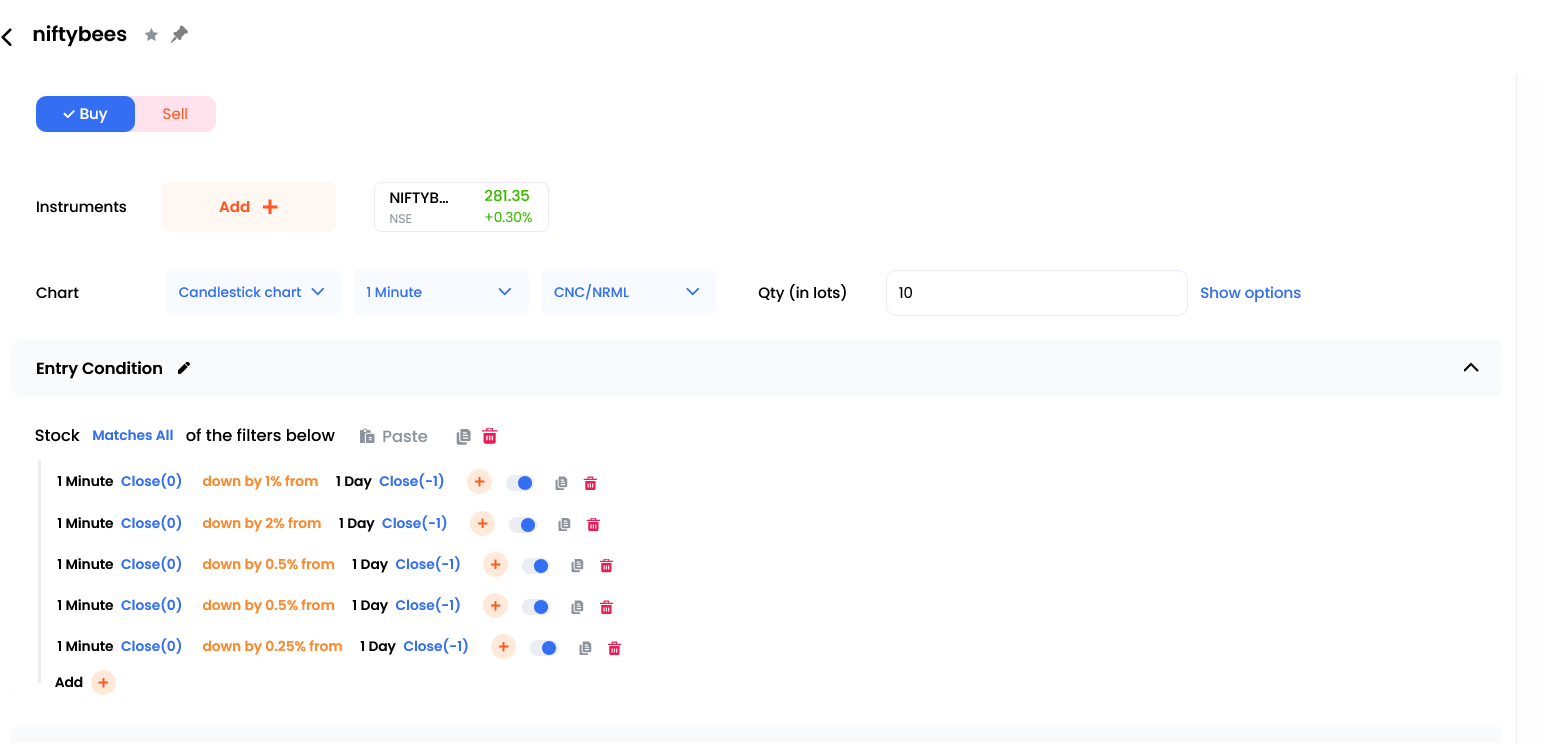
Task: Delete the whole filter group next to Paste
Action: [490, 436]
